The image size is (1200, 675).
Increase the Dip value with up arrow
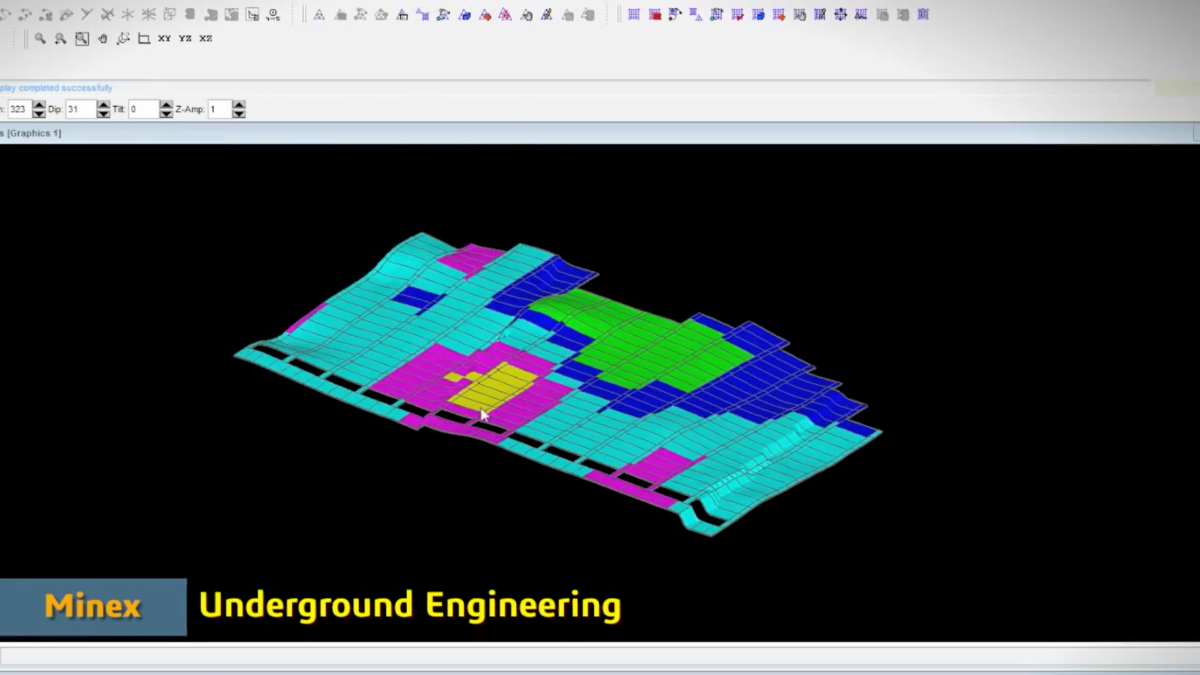pyautogui.click(x=103, y=105)
